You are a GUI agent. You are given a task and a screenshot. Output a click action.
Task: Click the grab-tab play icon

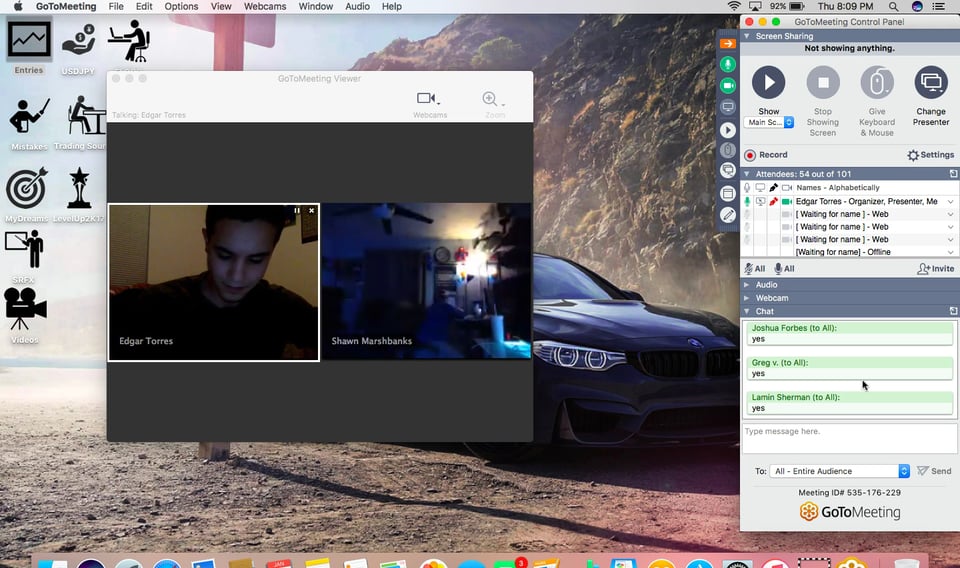727,130
